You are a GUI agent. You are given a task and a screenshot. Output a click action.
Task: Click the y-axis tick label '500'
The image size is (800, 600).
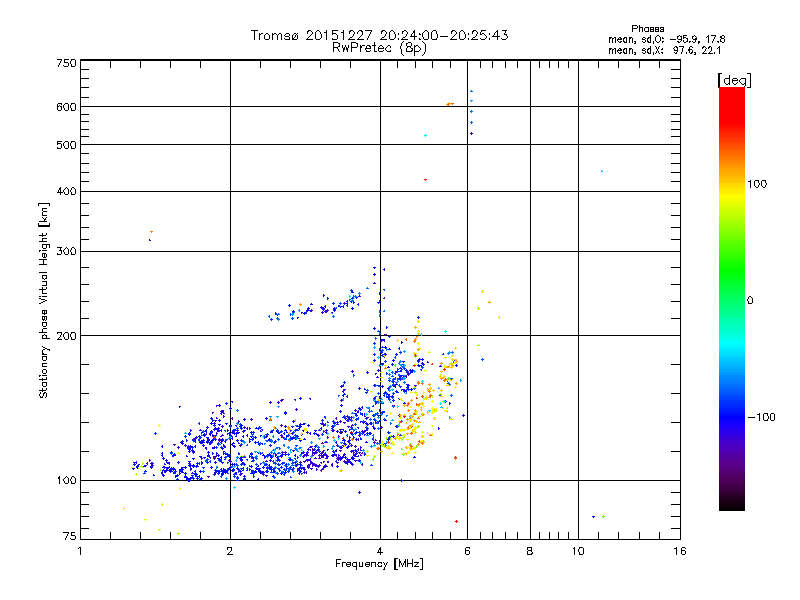tap(66, 145)
